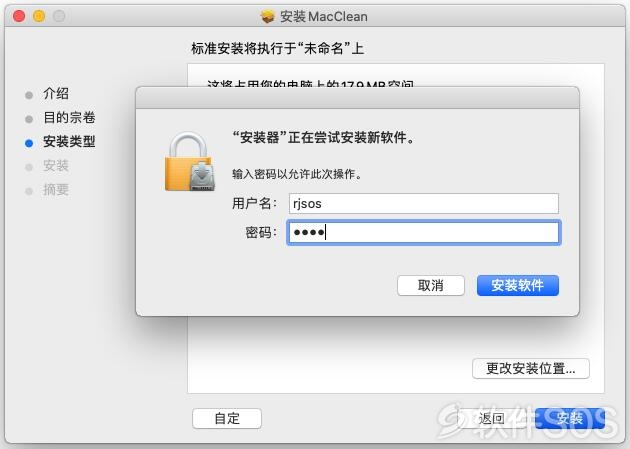Select the 介绍 sidebar label
The height and width of the screenshot is (449, 630).
click(x=56, y=93)
